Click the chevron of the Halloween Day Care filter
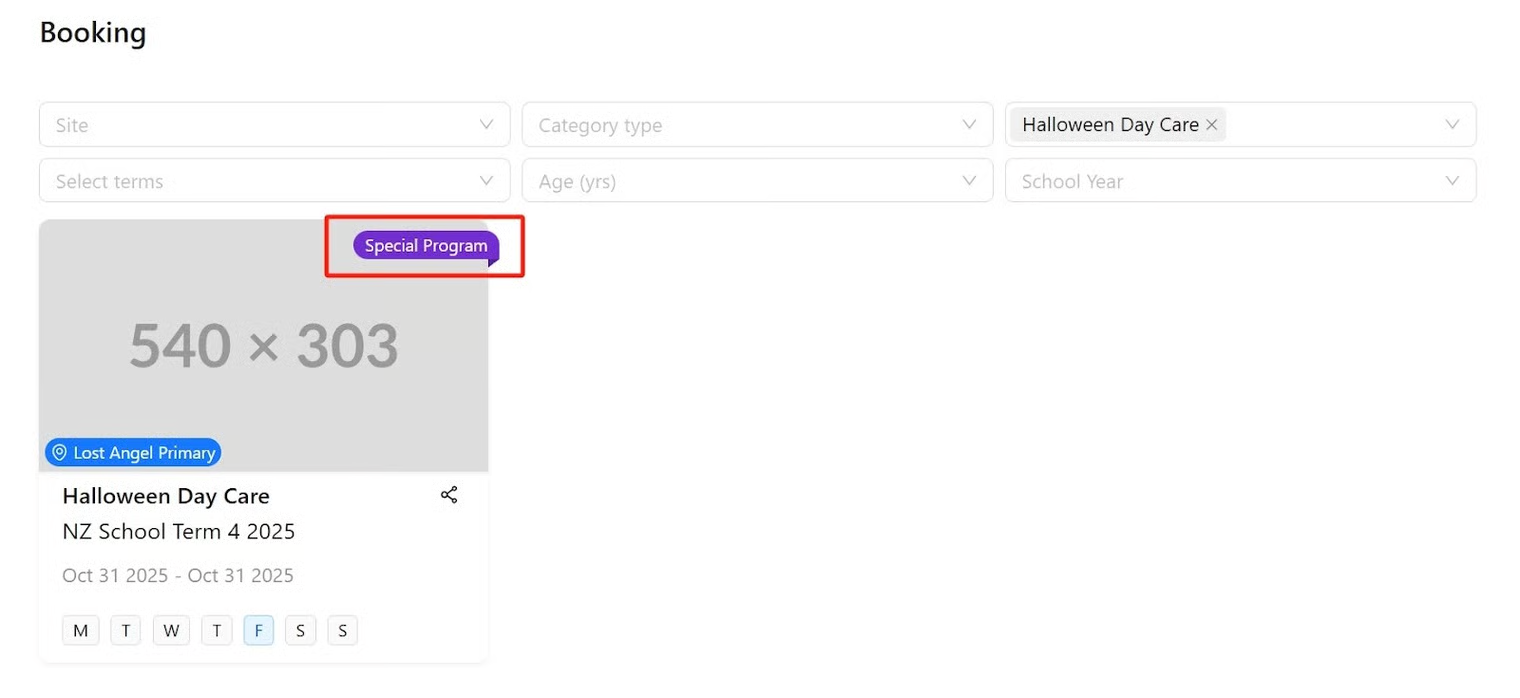 click(x=1452, y=125)
